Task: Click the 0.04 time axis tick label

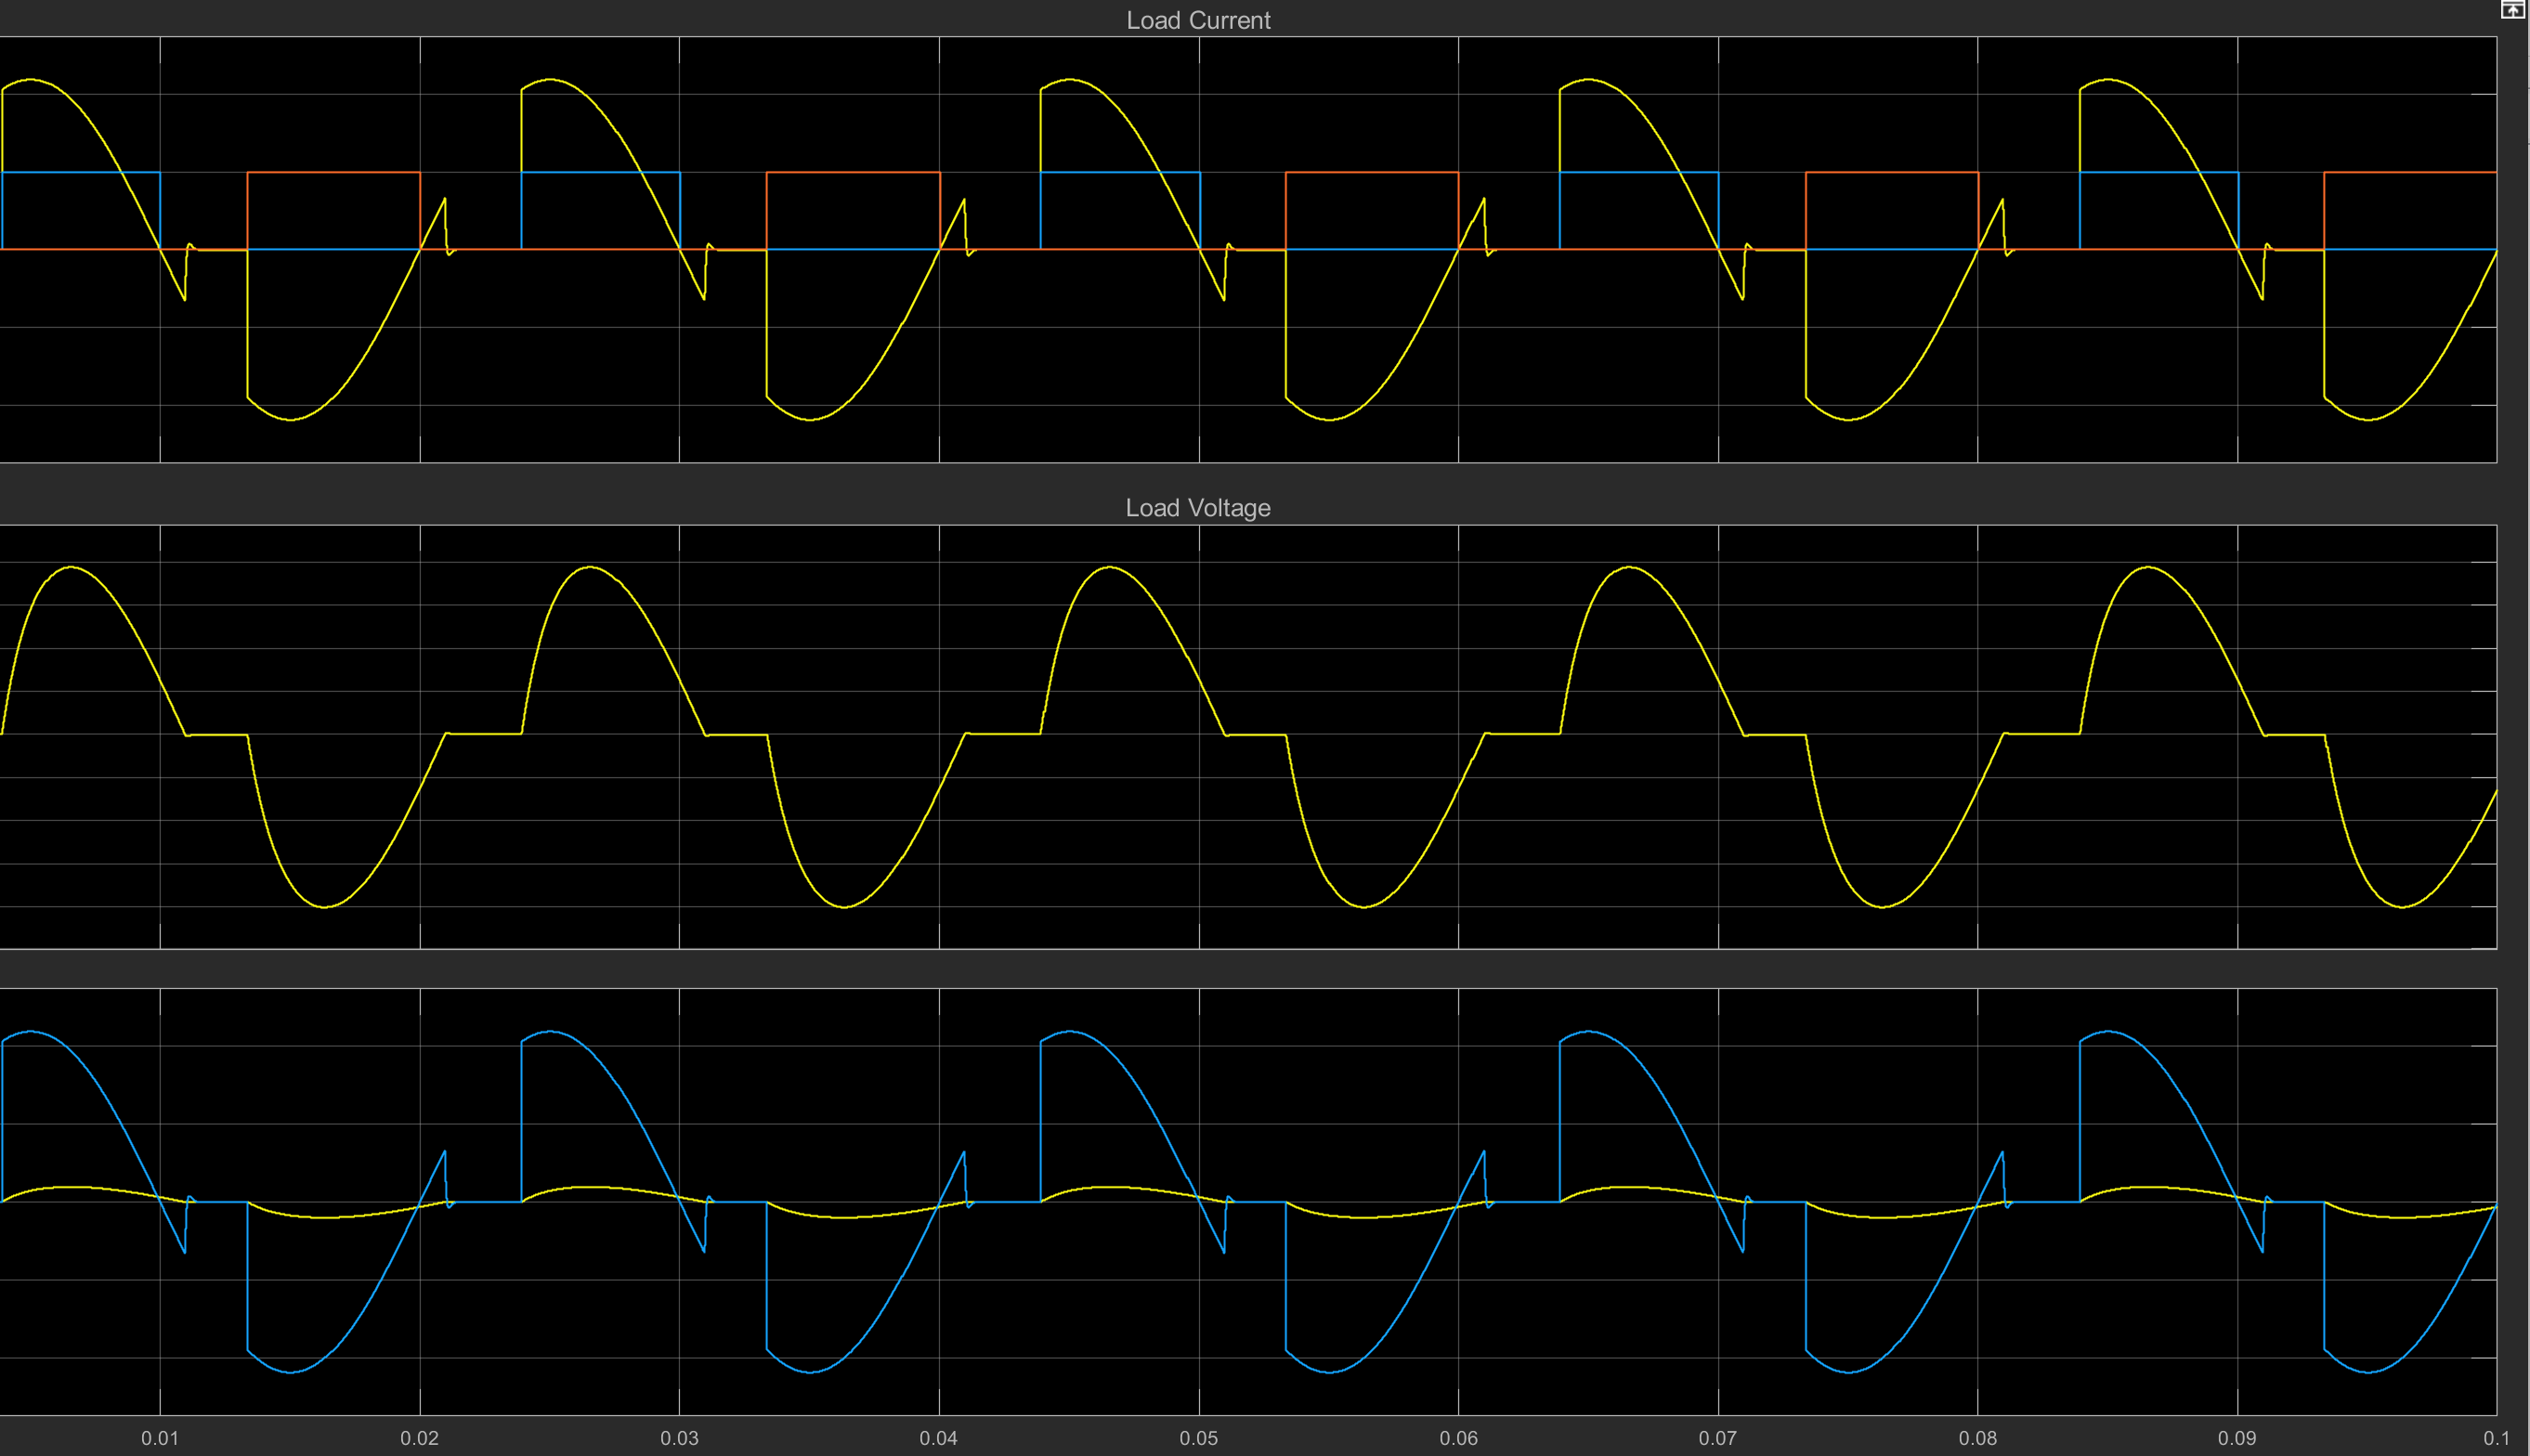Action: (938, 1438)
